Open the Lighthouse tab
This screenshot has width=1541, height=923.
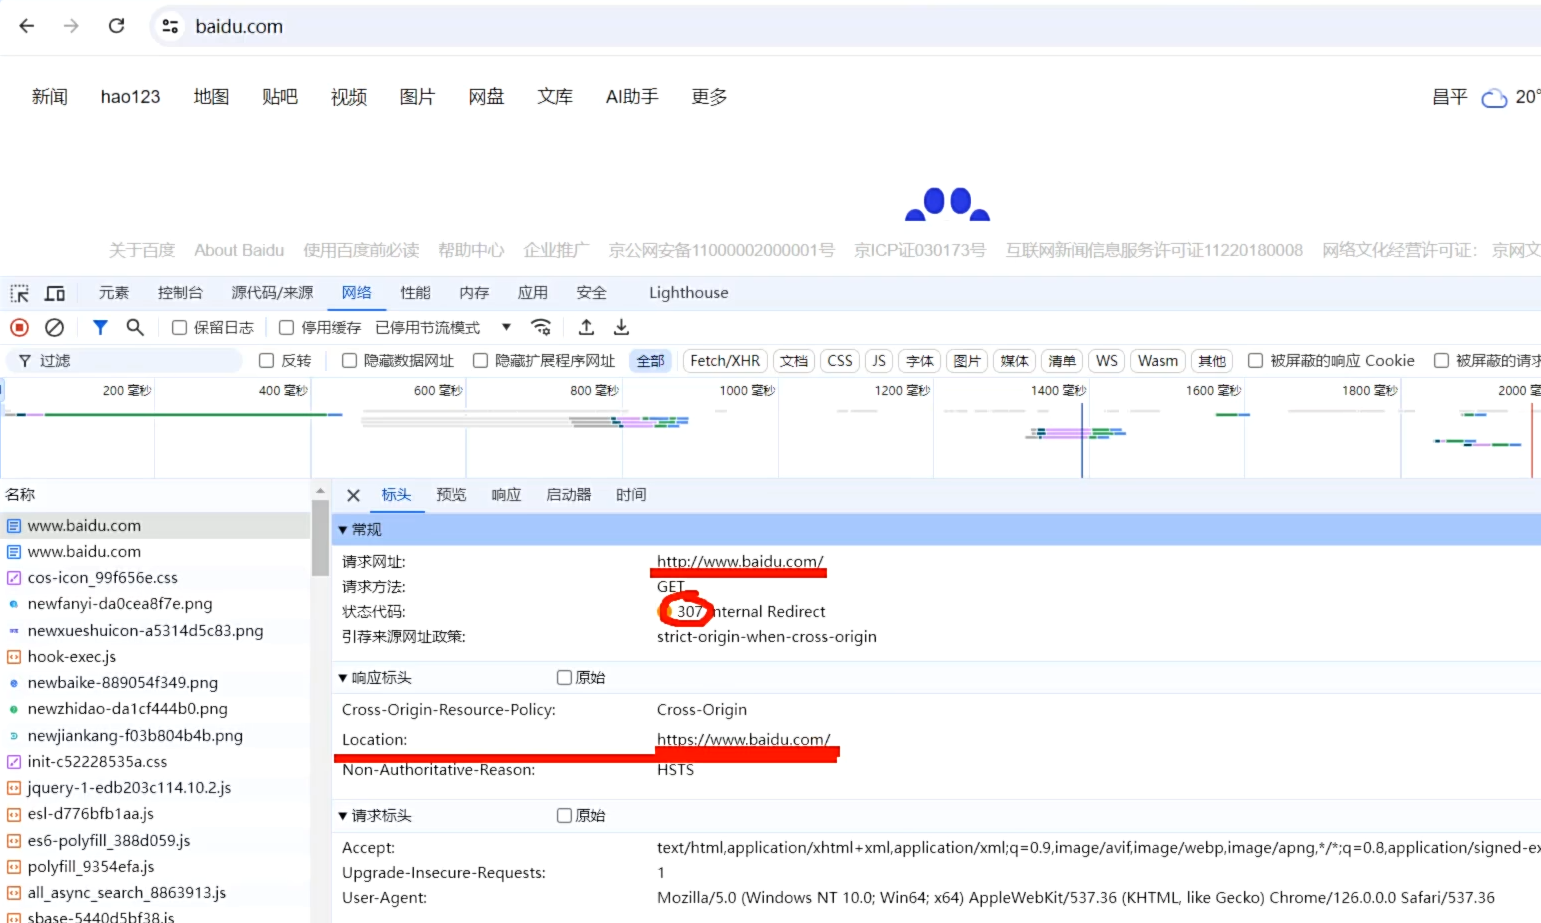pyautogui.click(x=689, y=293)
